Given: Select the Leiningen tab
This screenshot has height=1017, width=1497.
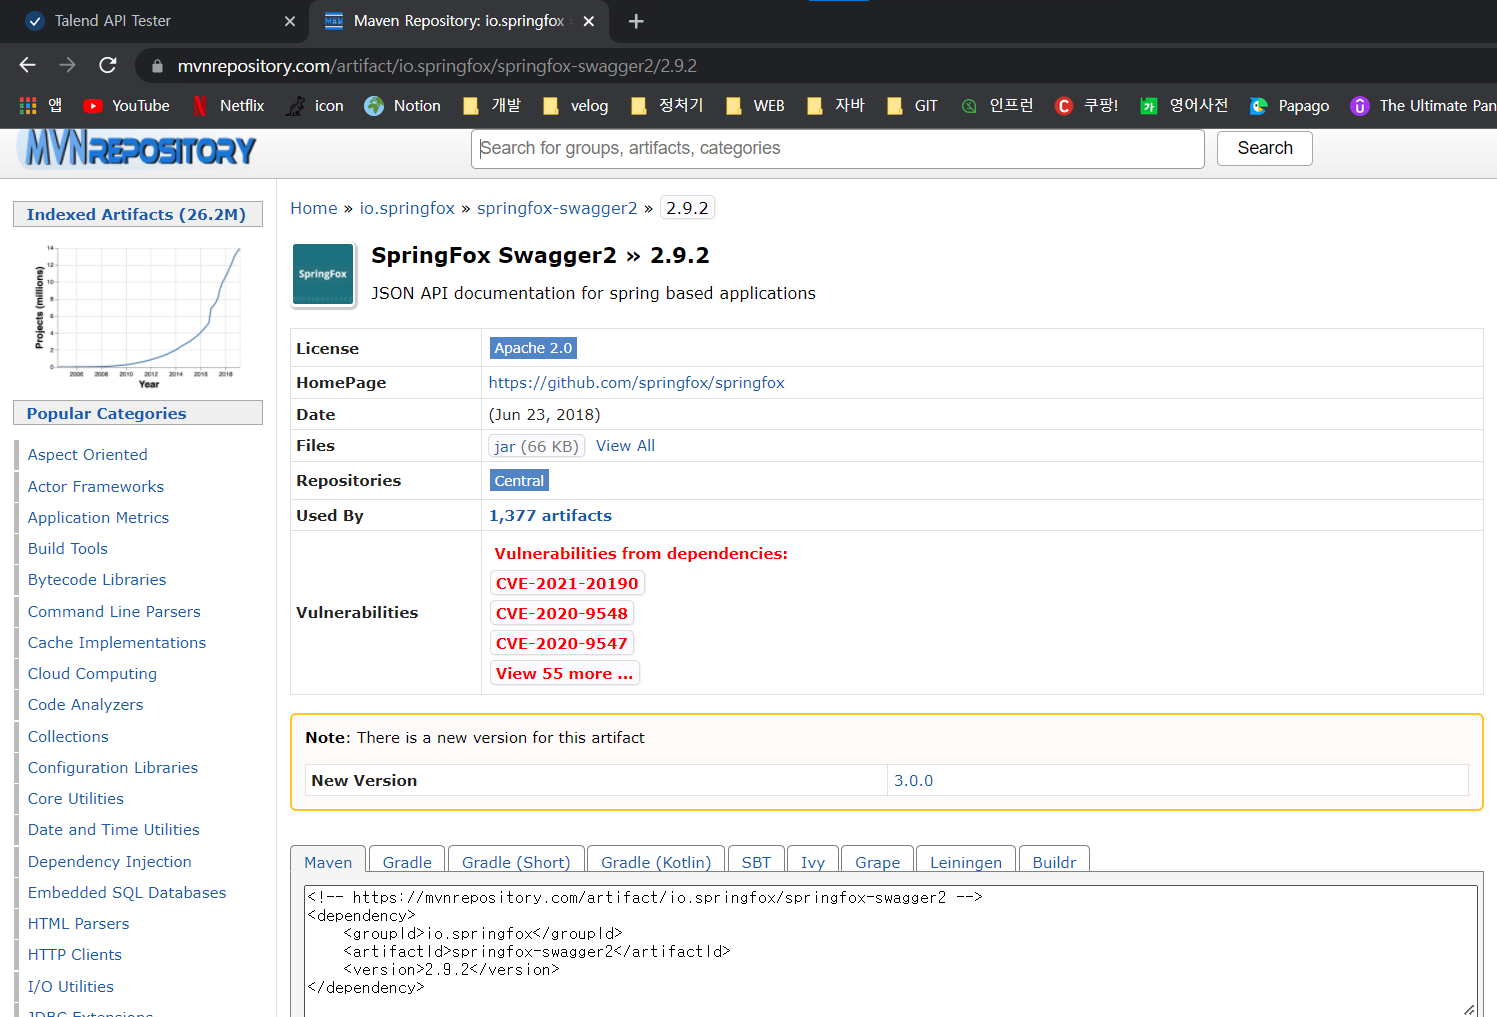Looking at the screenshot, I should point(966,862).
